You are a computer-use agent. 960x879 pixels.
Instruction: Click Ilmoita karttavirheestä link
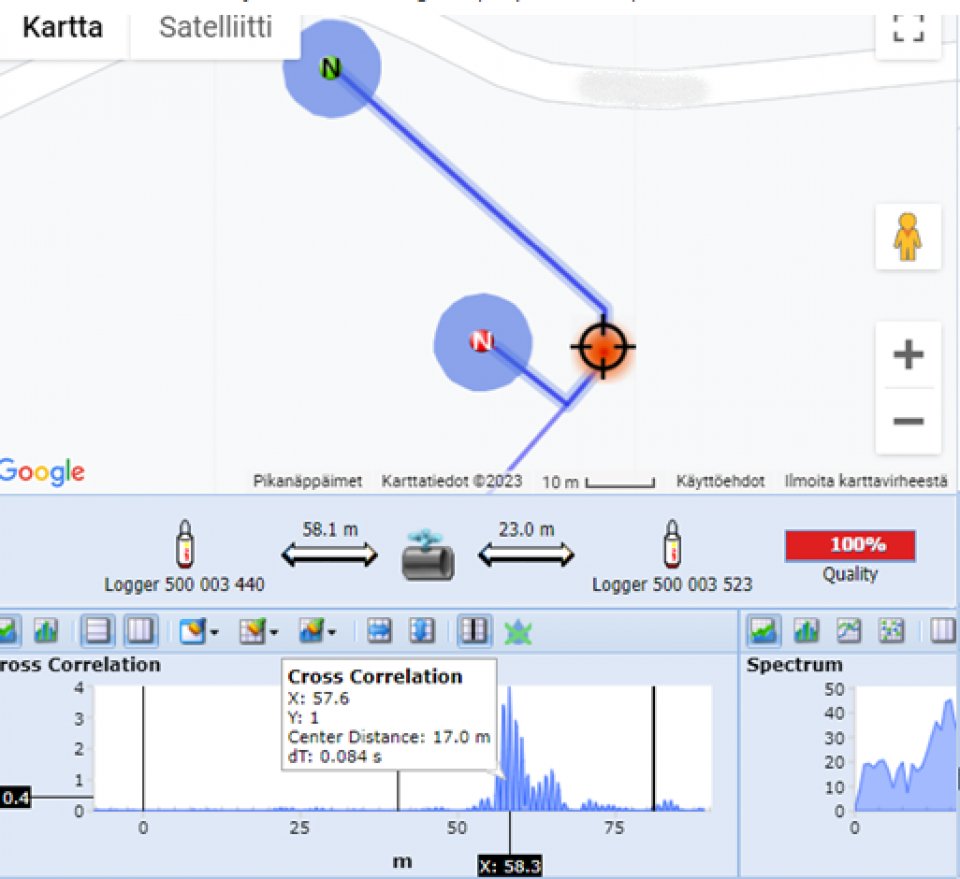(x=866, y=481)
